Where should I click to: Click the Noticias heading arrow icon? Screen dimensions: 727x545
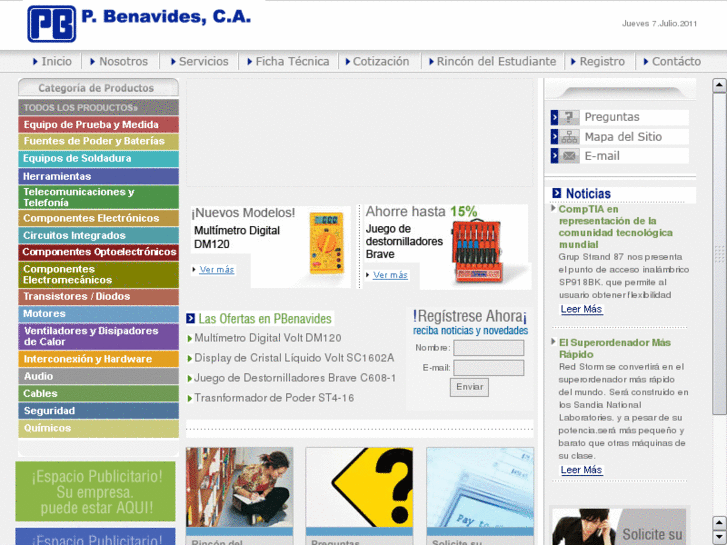[x=556, y=193]
